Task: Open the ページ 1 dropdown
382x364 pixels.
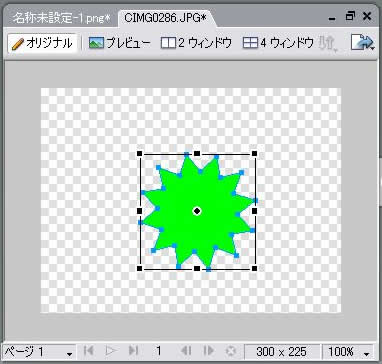Action: coord(38,351)
